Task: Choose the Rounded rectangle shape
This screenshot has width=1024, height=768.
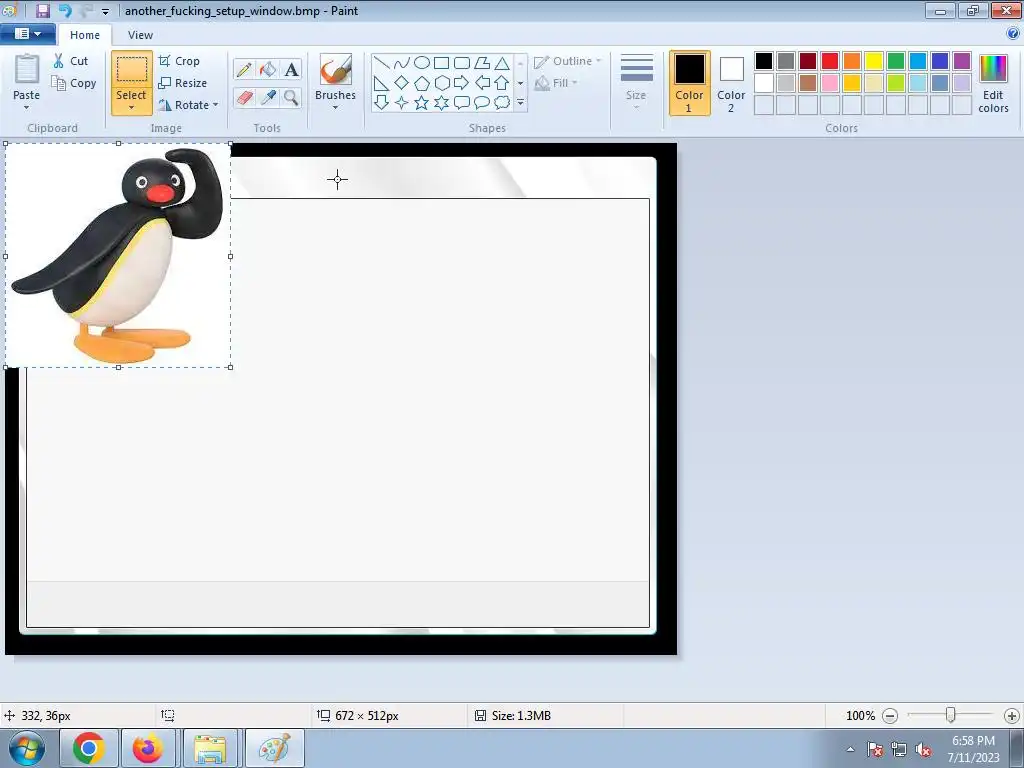Action: pos(462,63)
